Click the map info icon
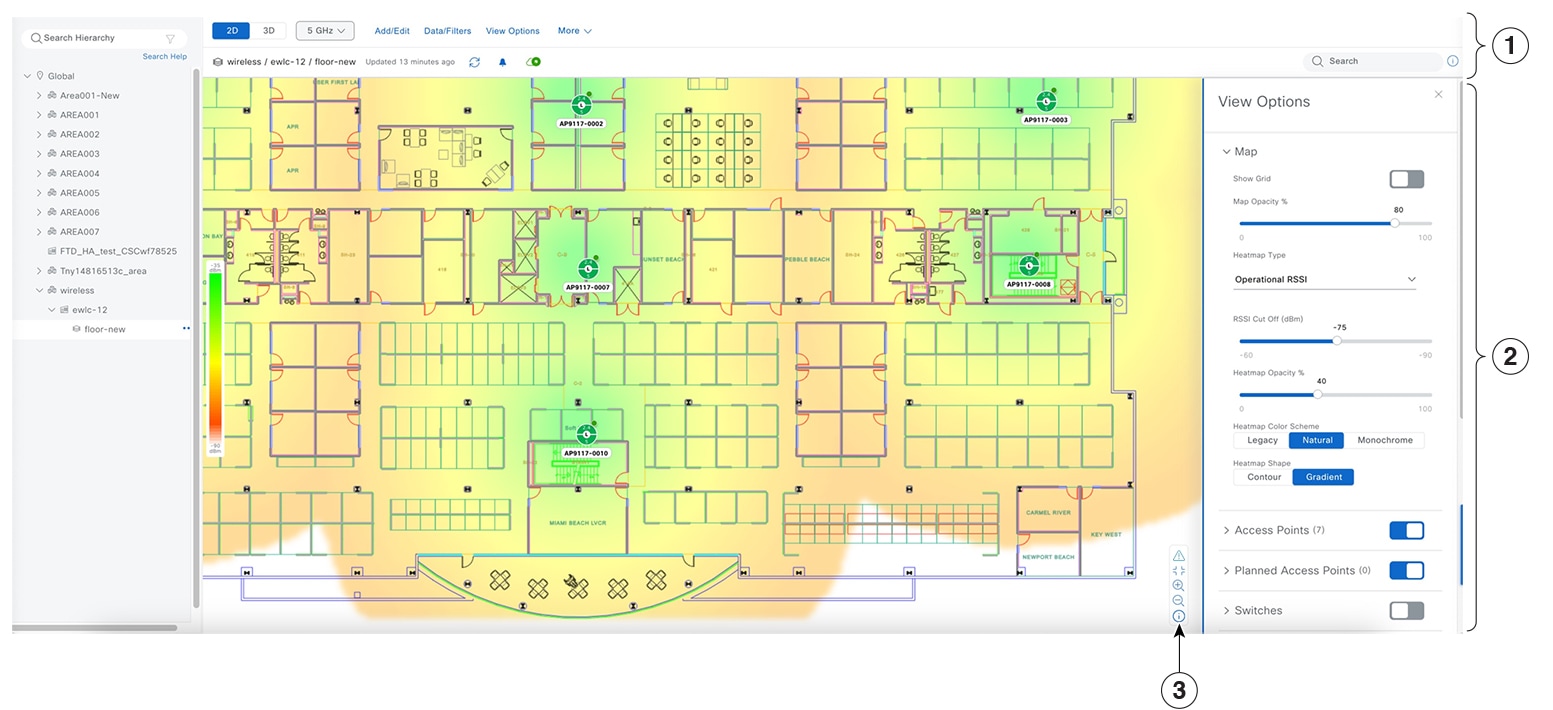 click(1178, 615)
